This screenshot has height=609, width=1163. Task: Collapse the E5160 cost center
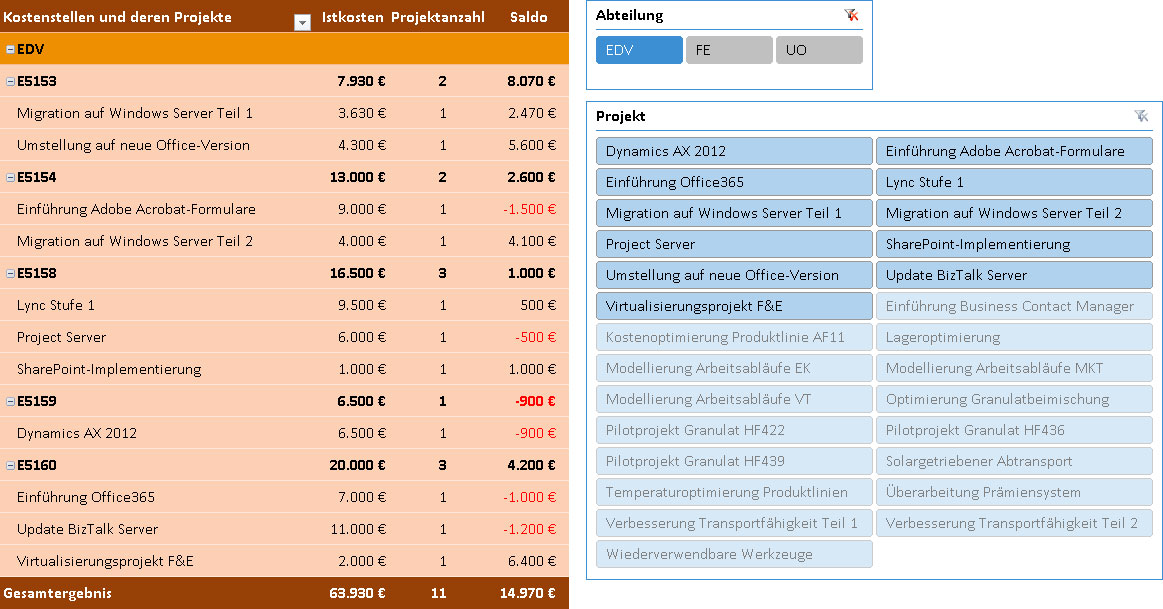(x=10, y=465)
